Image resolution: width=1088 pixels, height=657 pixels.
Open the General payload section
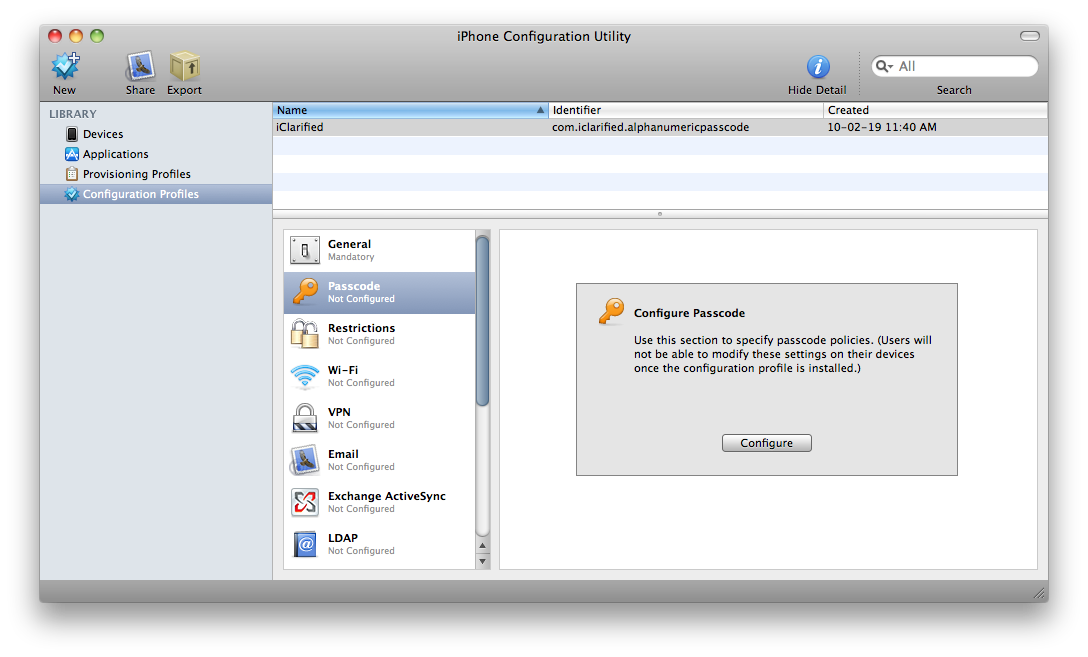(380, 250)
